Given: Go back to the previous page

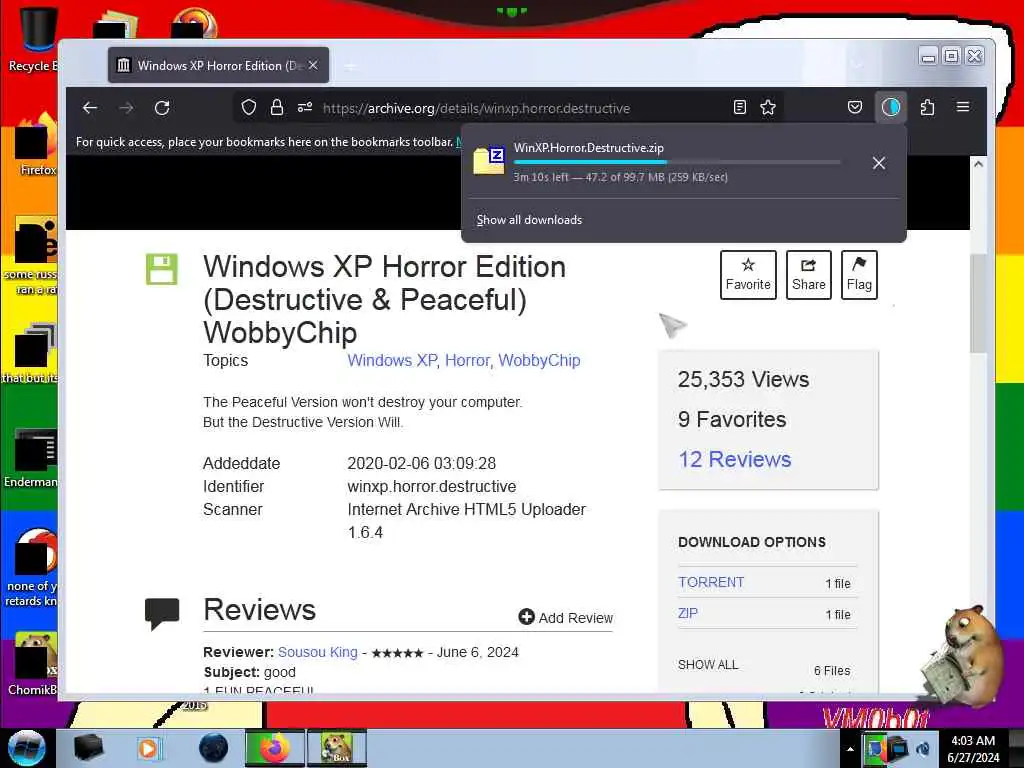Looking at the screenshot, I should 90,108.
